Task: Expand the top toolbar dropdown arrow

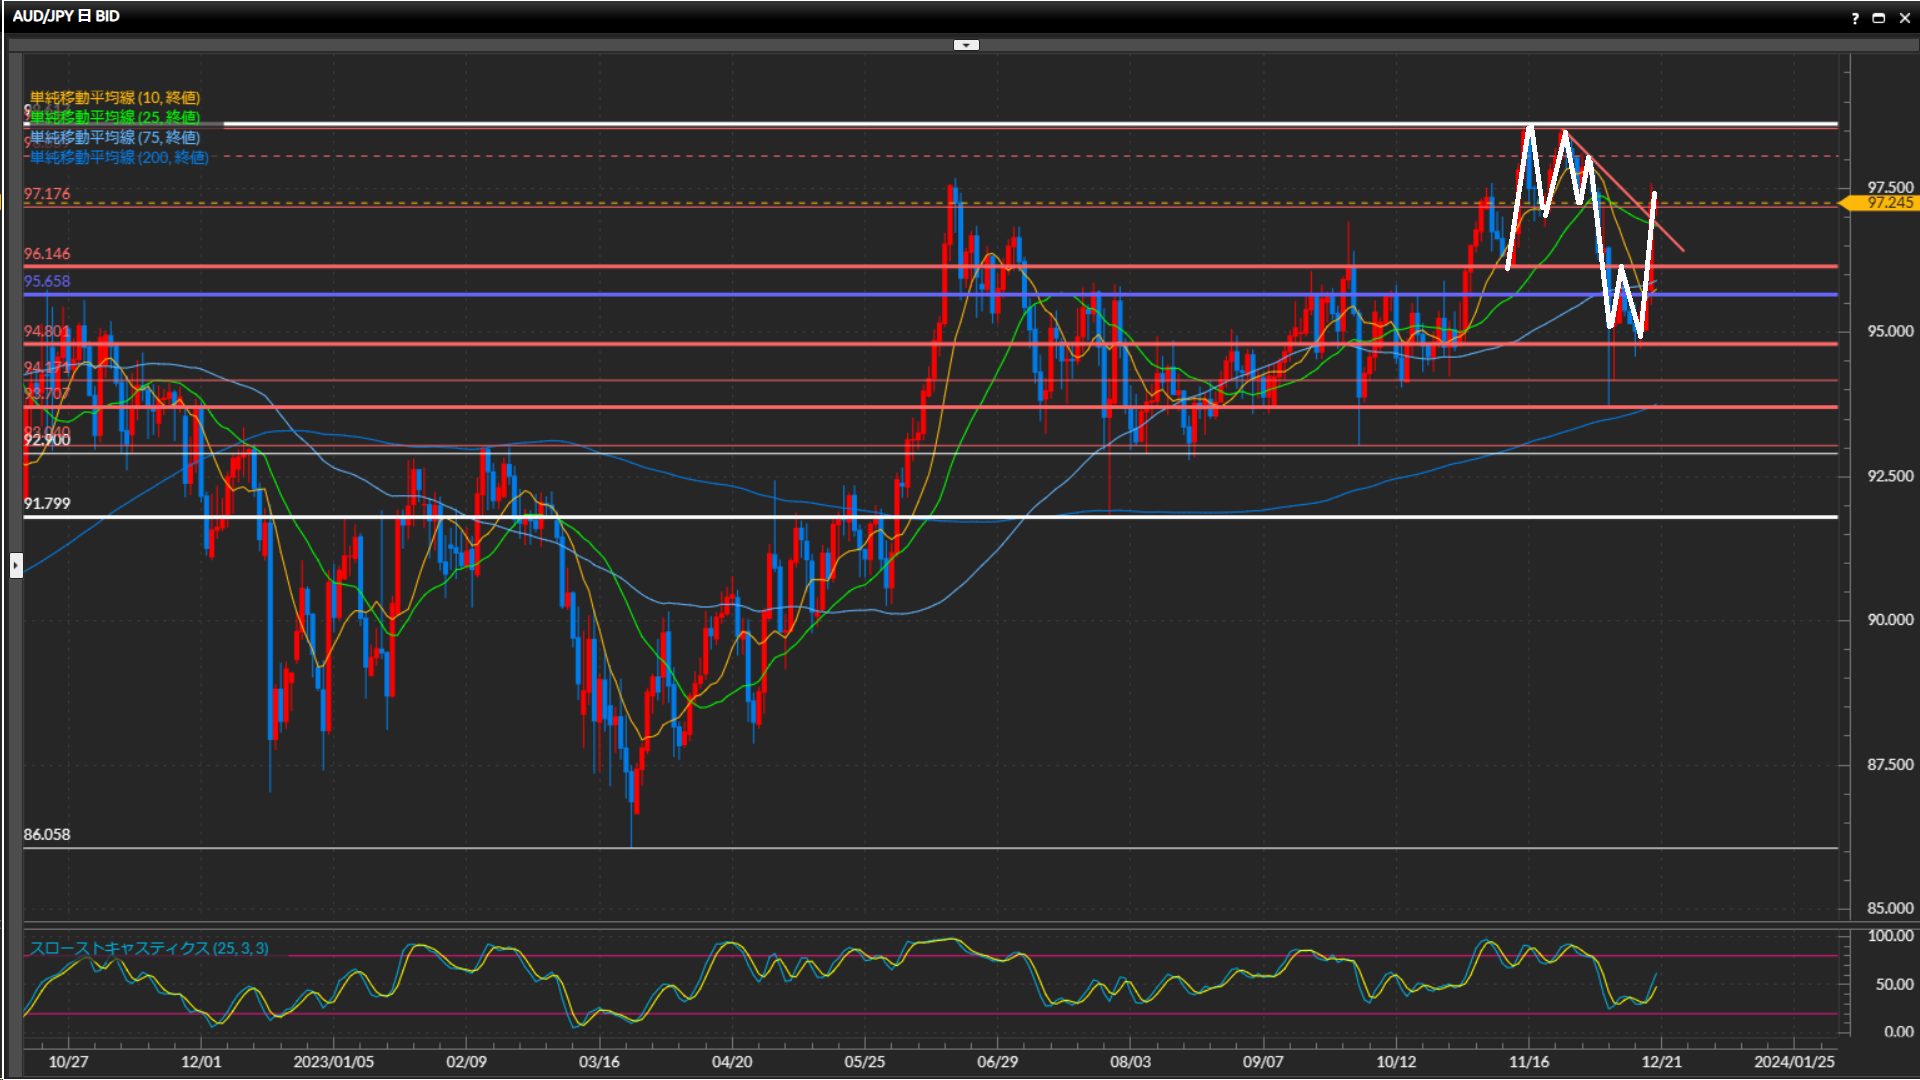Action: click(966, 45)
